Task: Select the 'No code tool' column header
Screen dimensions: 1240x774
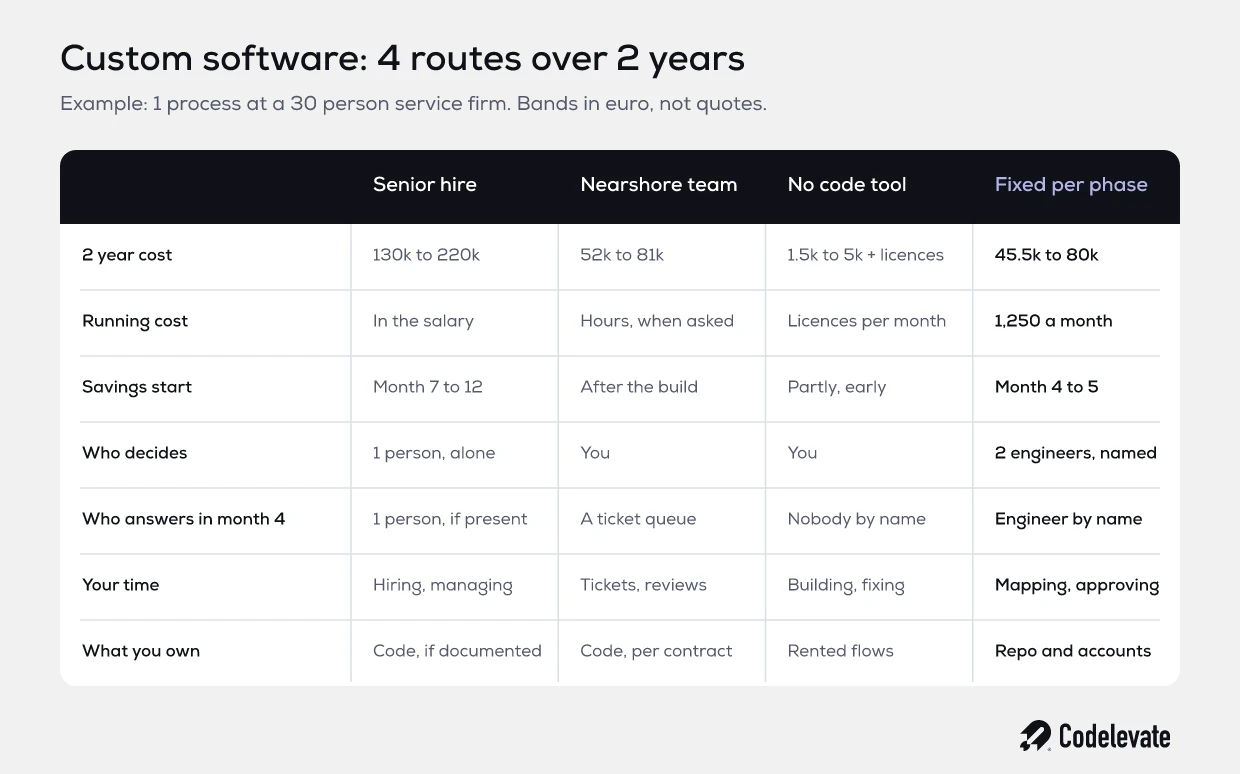Action: pos(847,185)
